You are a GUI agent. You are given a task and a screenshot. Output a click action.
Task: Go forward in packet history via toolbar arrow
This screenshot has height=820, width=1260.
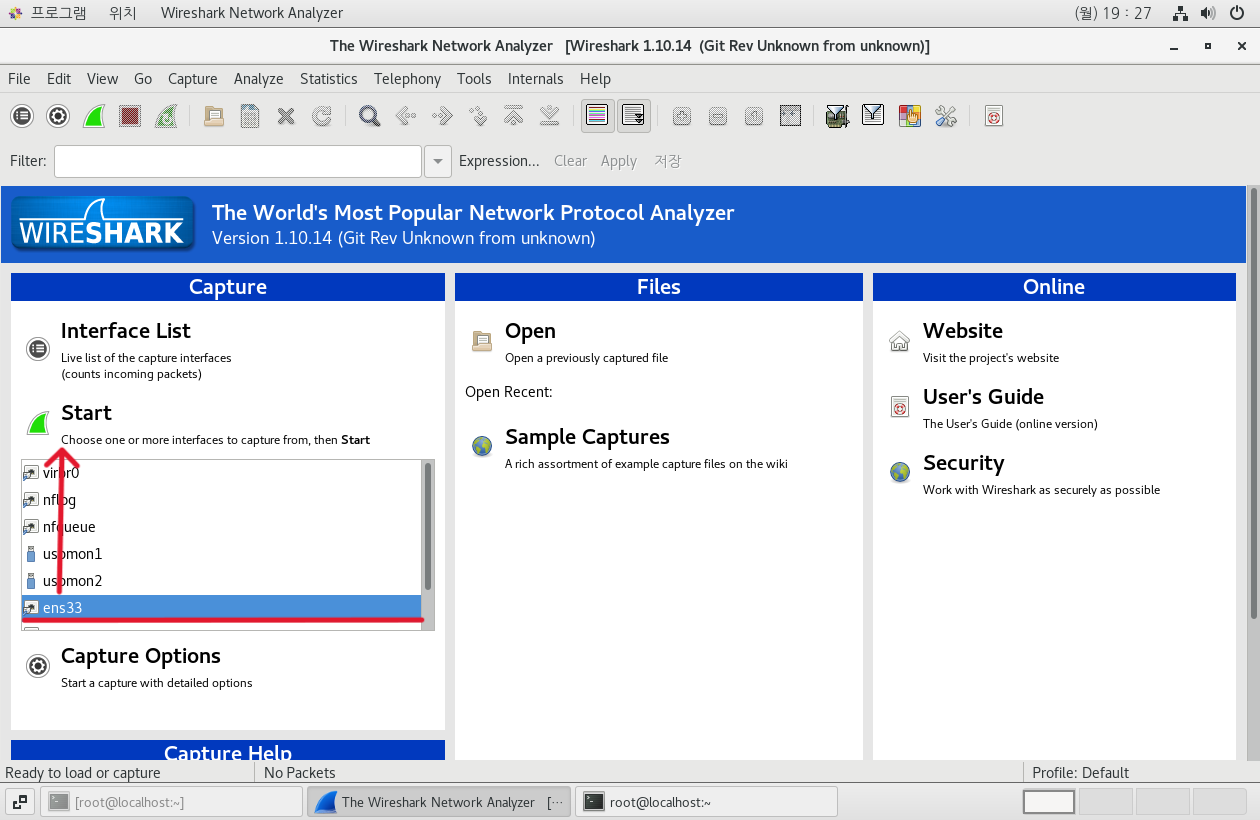pyautogui.click(x=442, y=116)
